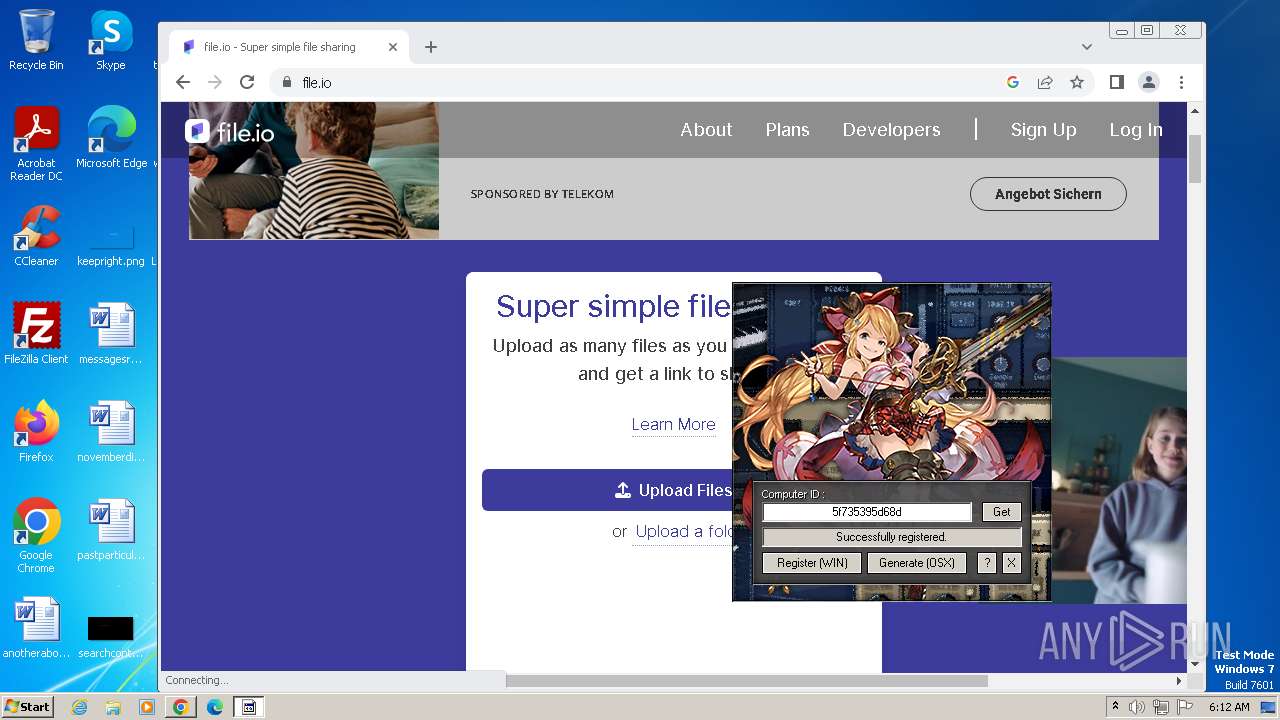This screenshot has height=720, width=1280.
Task: Open Chrome profile avatar menu
Action: [x=1149, y=82]
